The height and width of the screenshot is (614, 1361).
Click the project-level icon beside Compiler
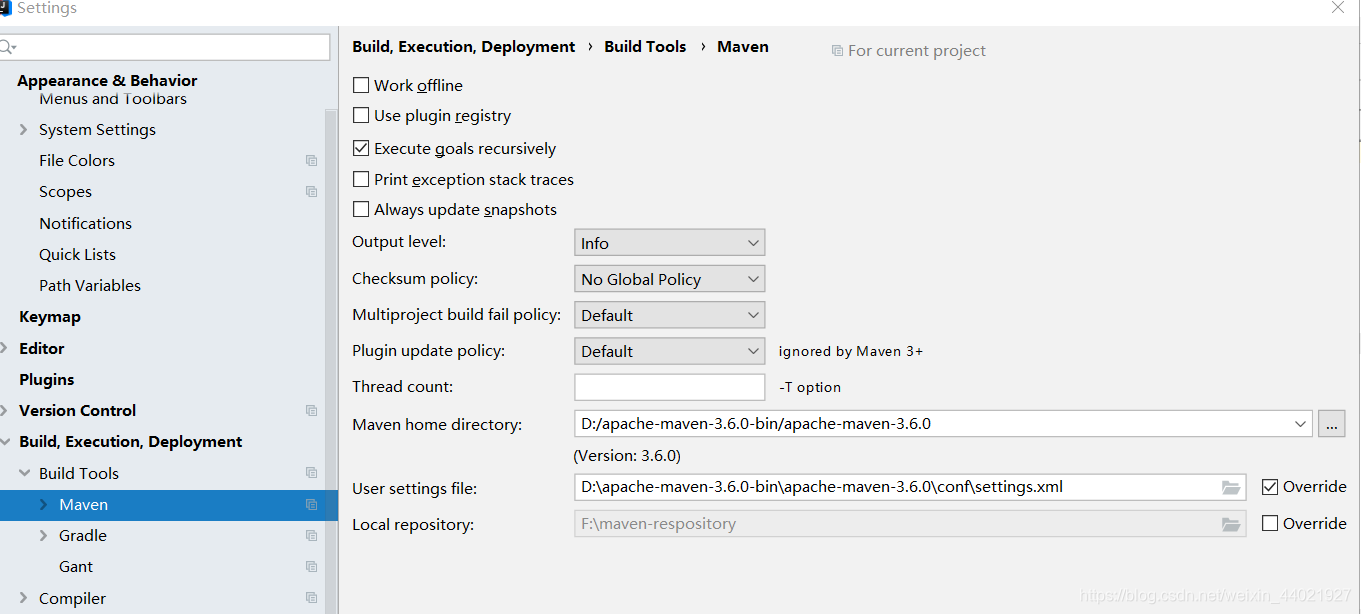[312, 598]
